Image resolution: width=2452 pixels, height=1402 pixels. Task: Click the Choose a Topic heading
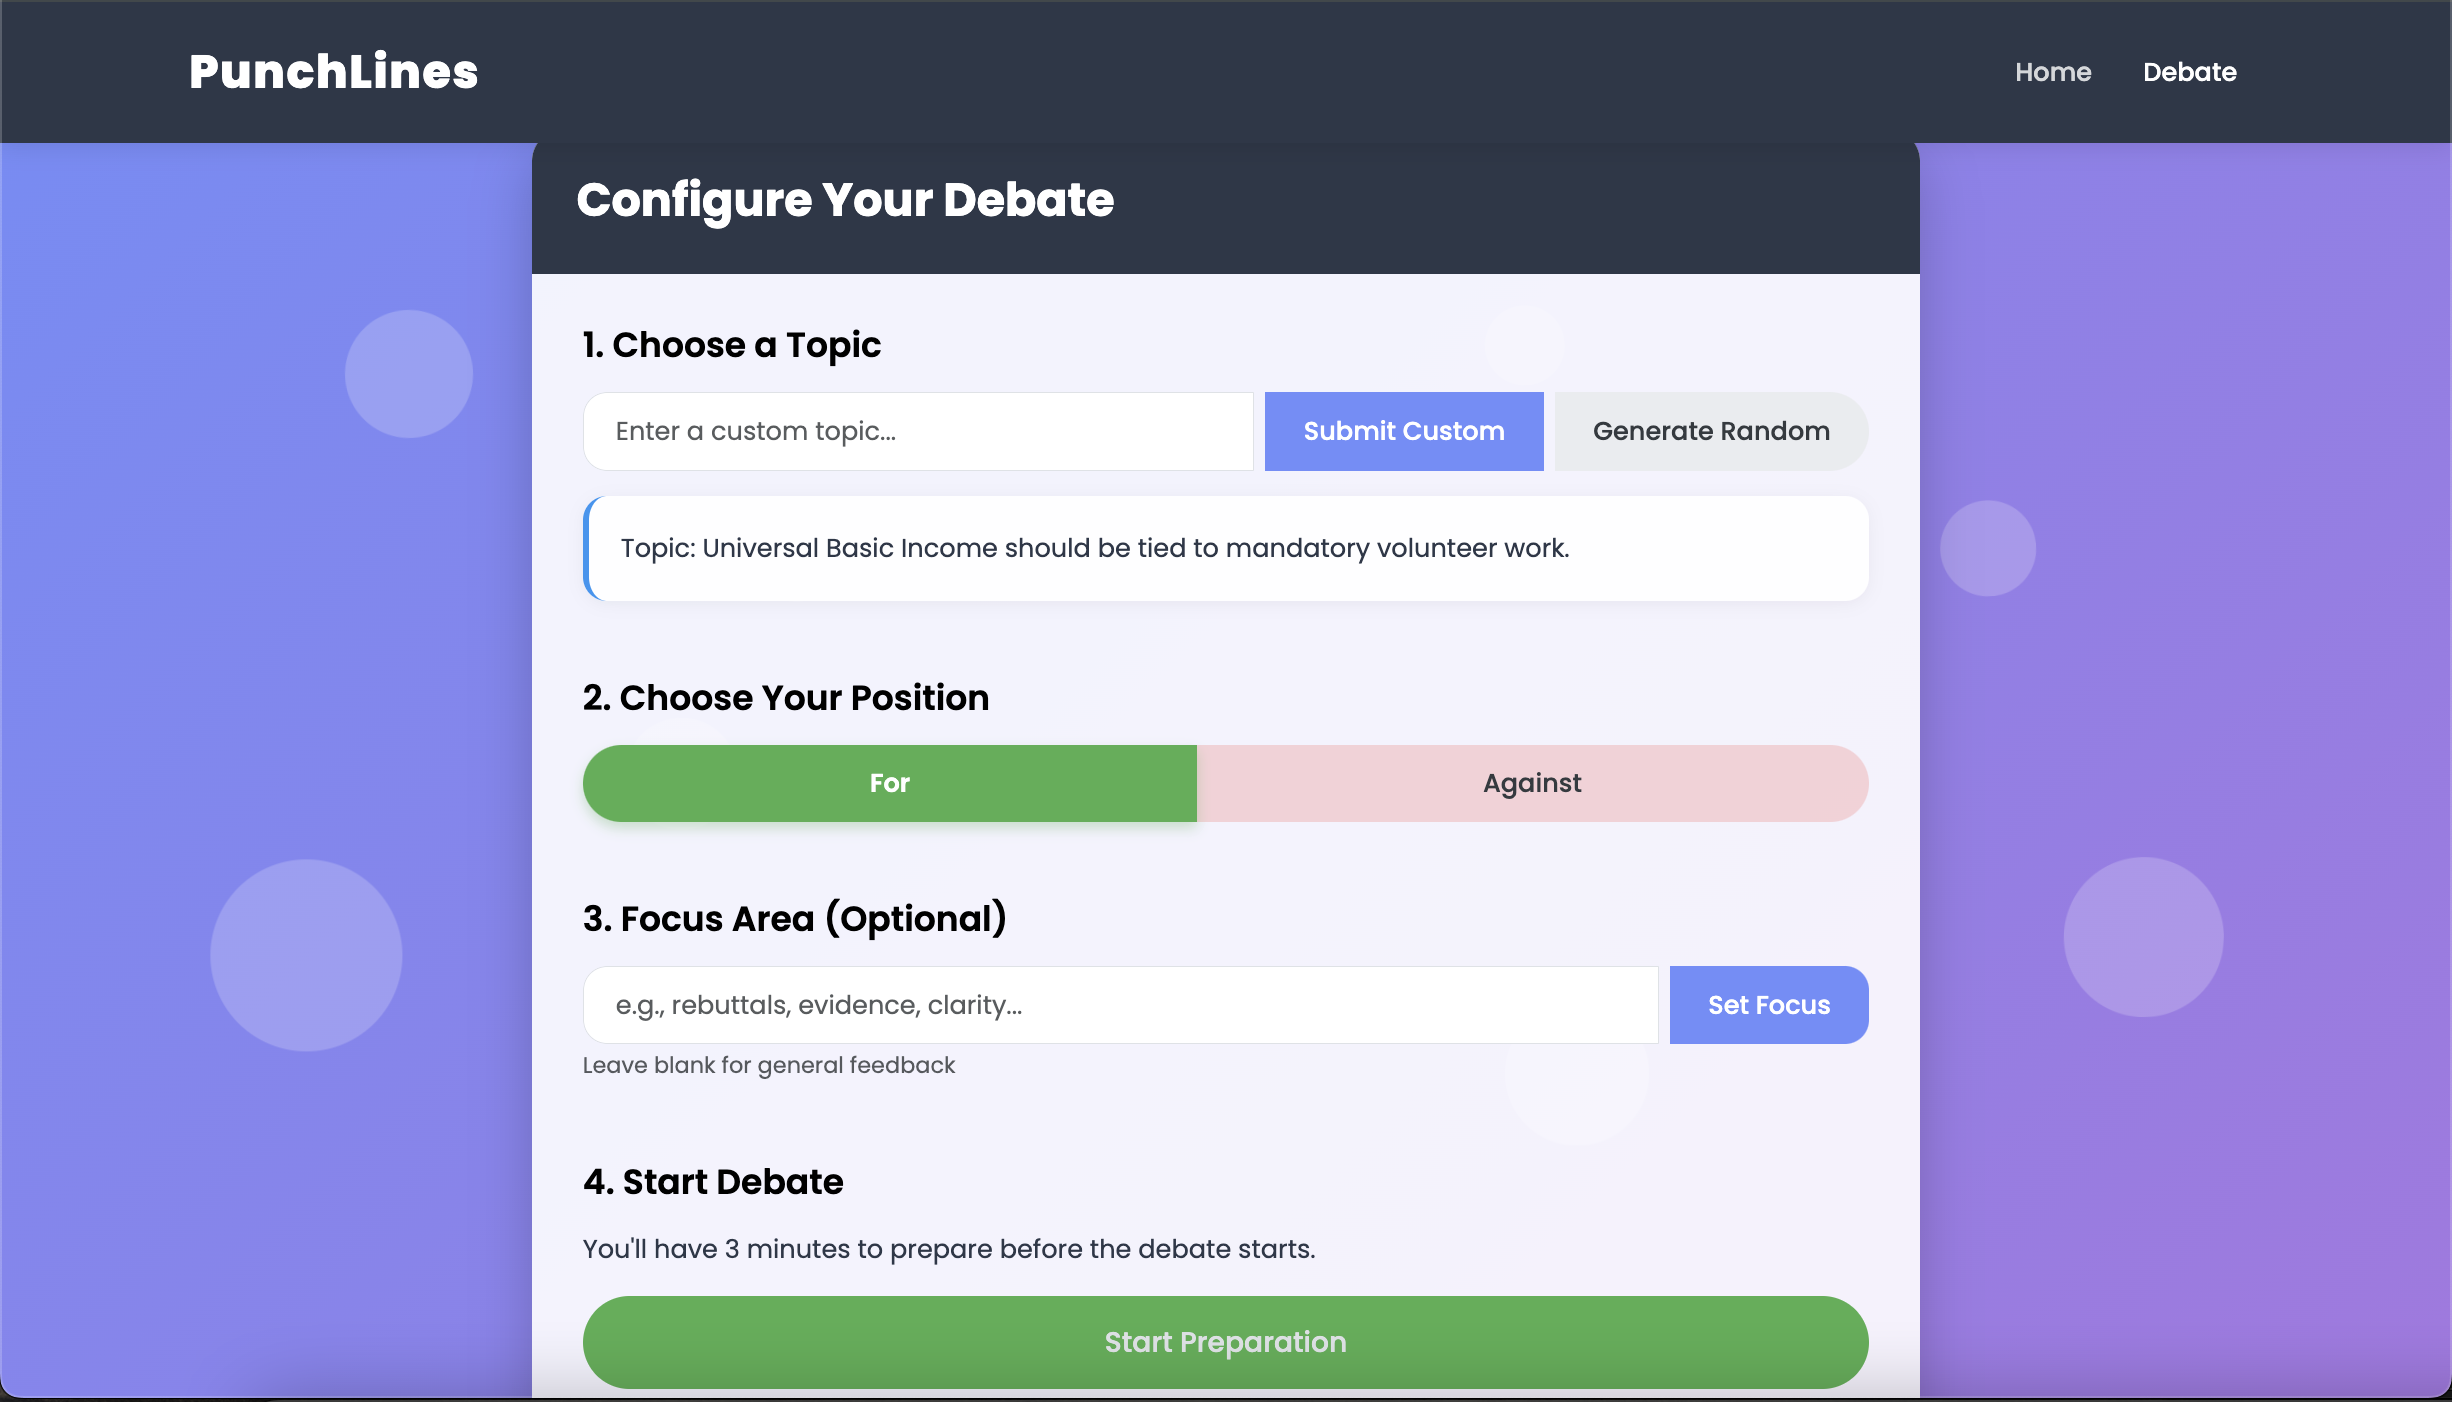[732, 345]
